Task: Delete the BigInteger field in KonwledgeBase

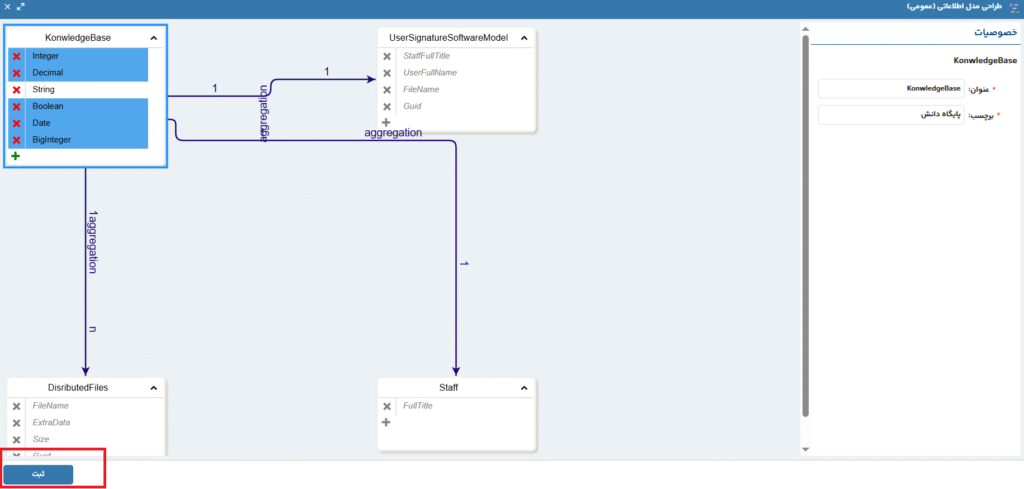Action: [16, 140]
